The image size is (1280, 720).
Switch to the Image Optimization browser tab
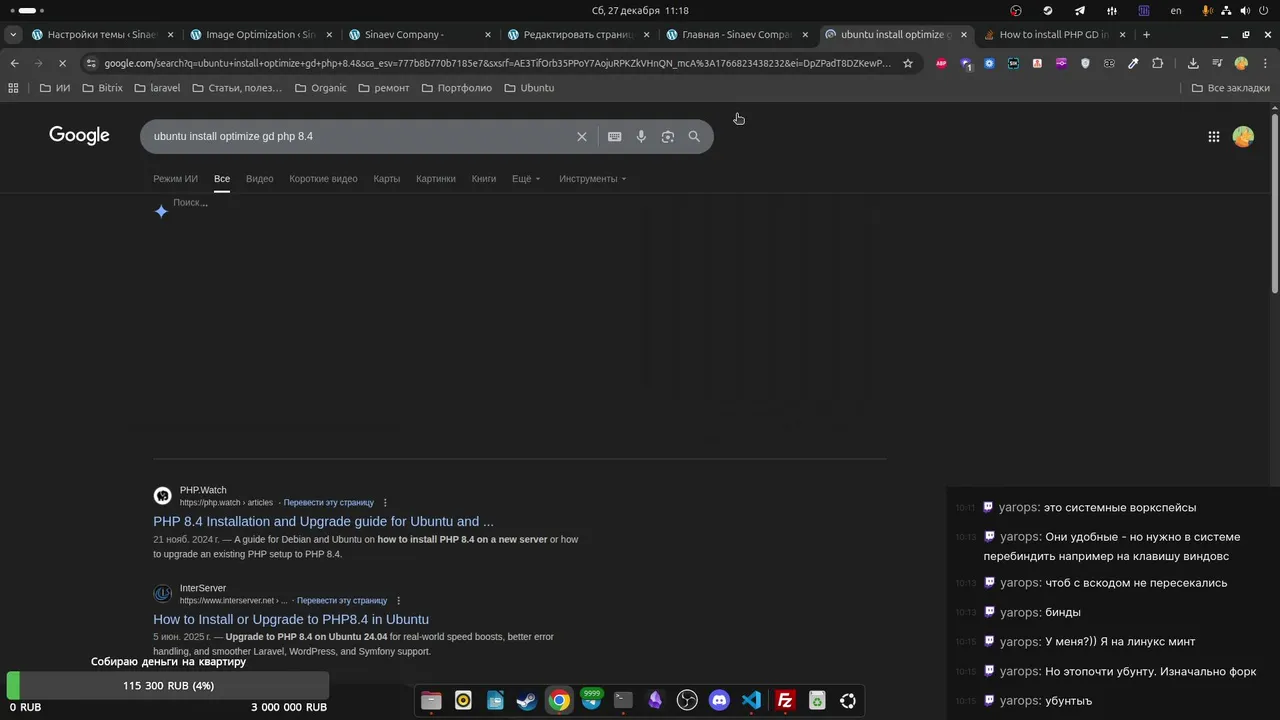[x=259, y=34]
